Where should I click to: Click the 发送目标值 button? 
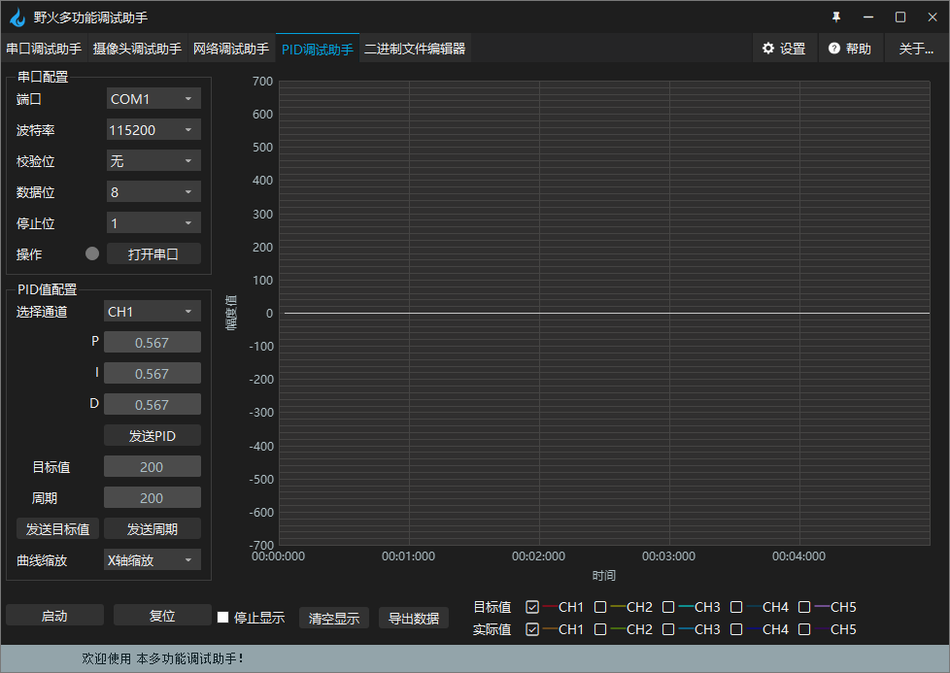(58, 529)
